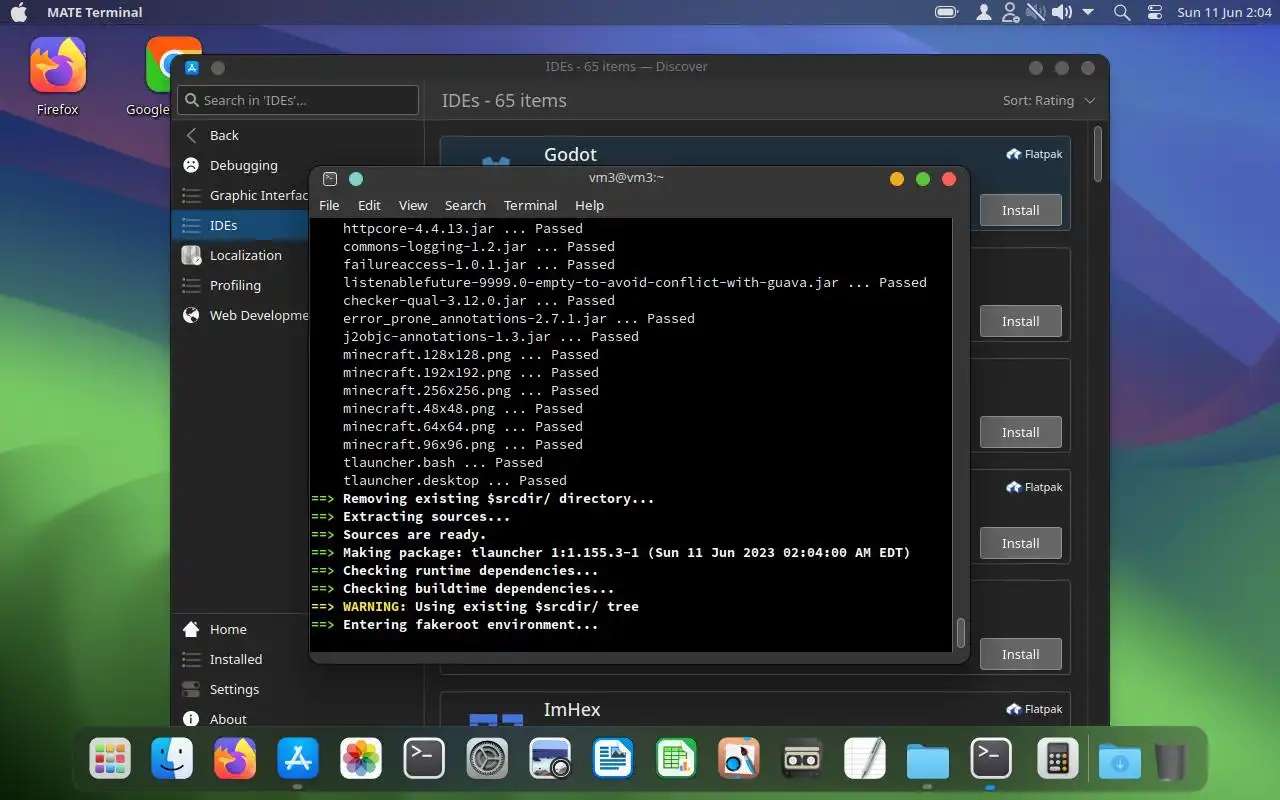The image size is (1280, 800).
Task: Open the Terminal menu in the terminal menu bar
Action: tap(530, 205)
